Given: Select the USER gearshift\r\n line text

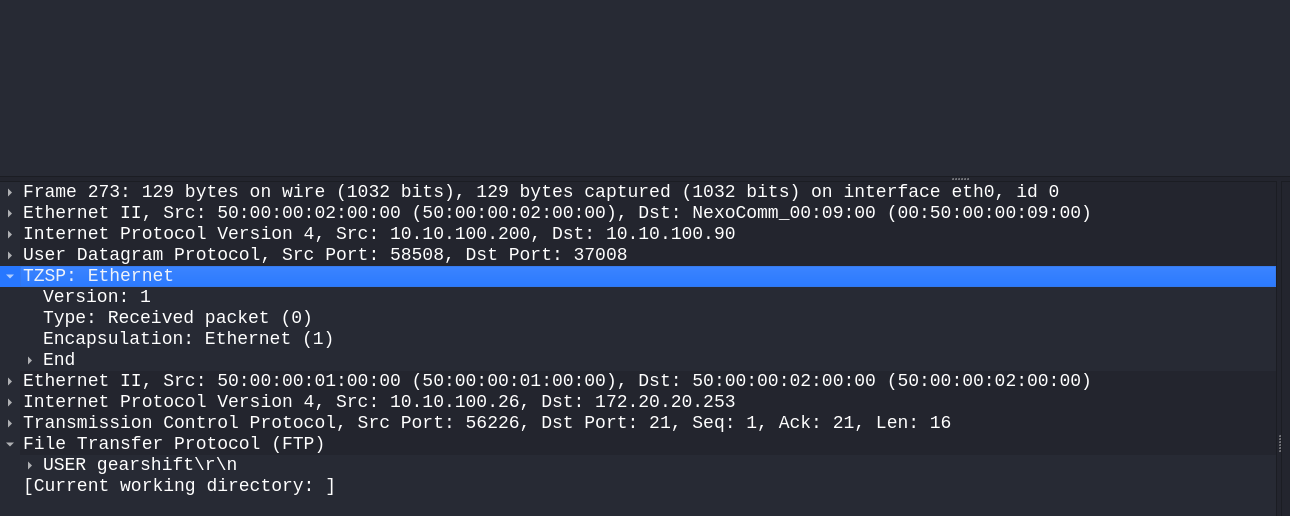Looking at the screenshot, I should point(140,465).
